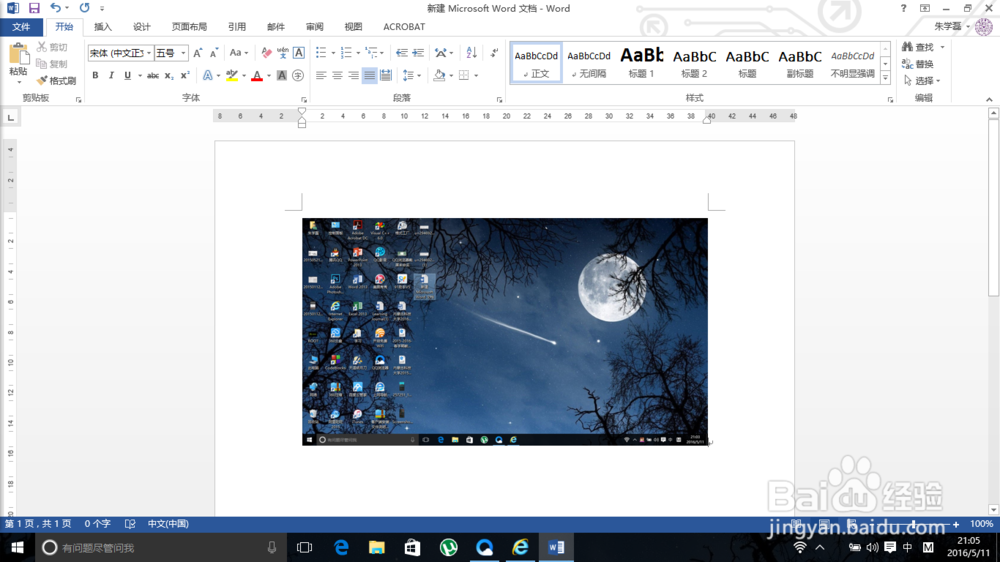Open paragraph dialog launcher in 段落 group
The width and height of the screenshot is (1000, 562).
pyautogui.click(x=499, y=100)
